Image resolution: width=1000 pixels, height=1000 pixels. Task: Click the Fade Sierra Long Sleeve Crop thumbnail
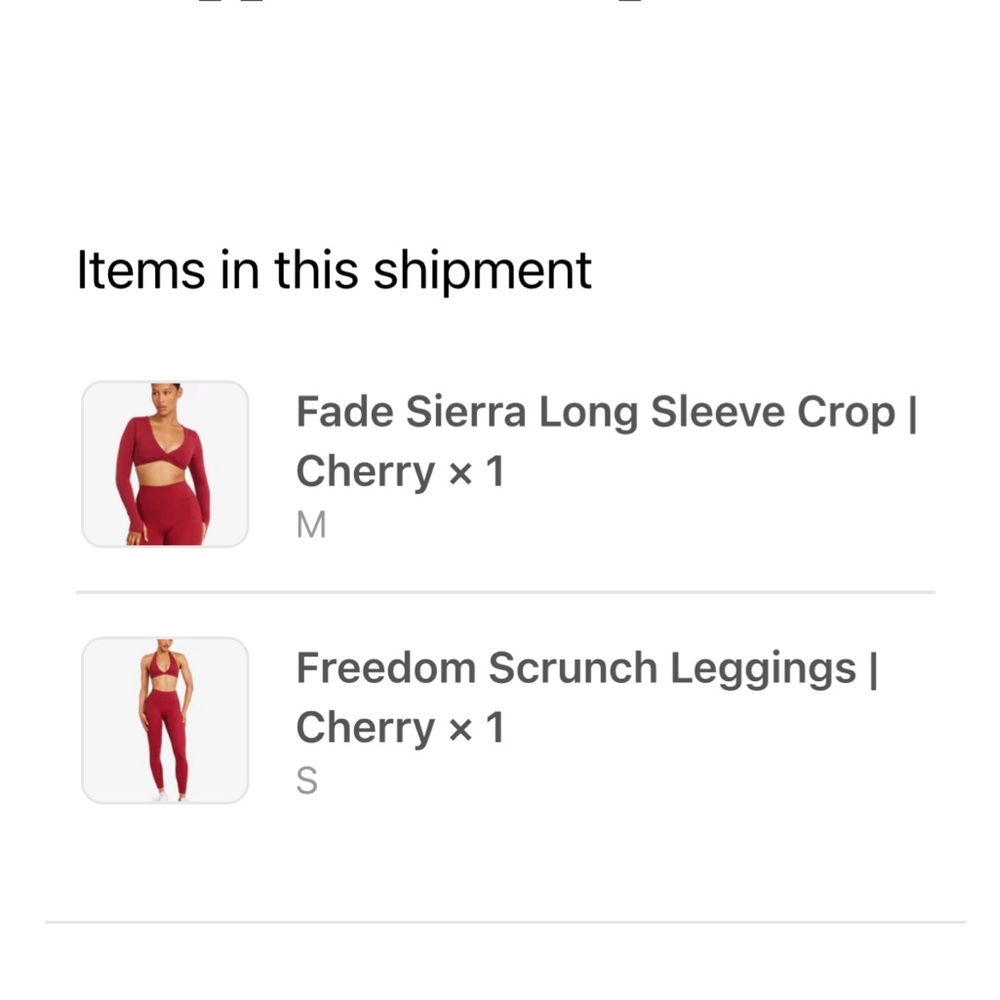coord(164,462)
